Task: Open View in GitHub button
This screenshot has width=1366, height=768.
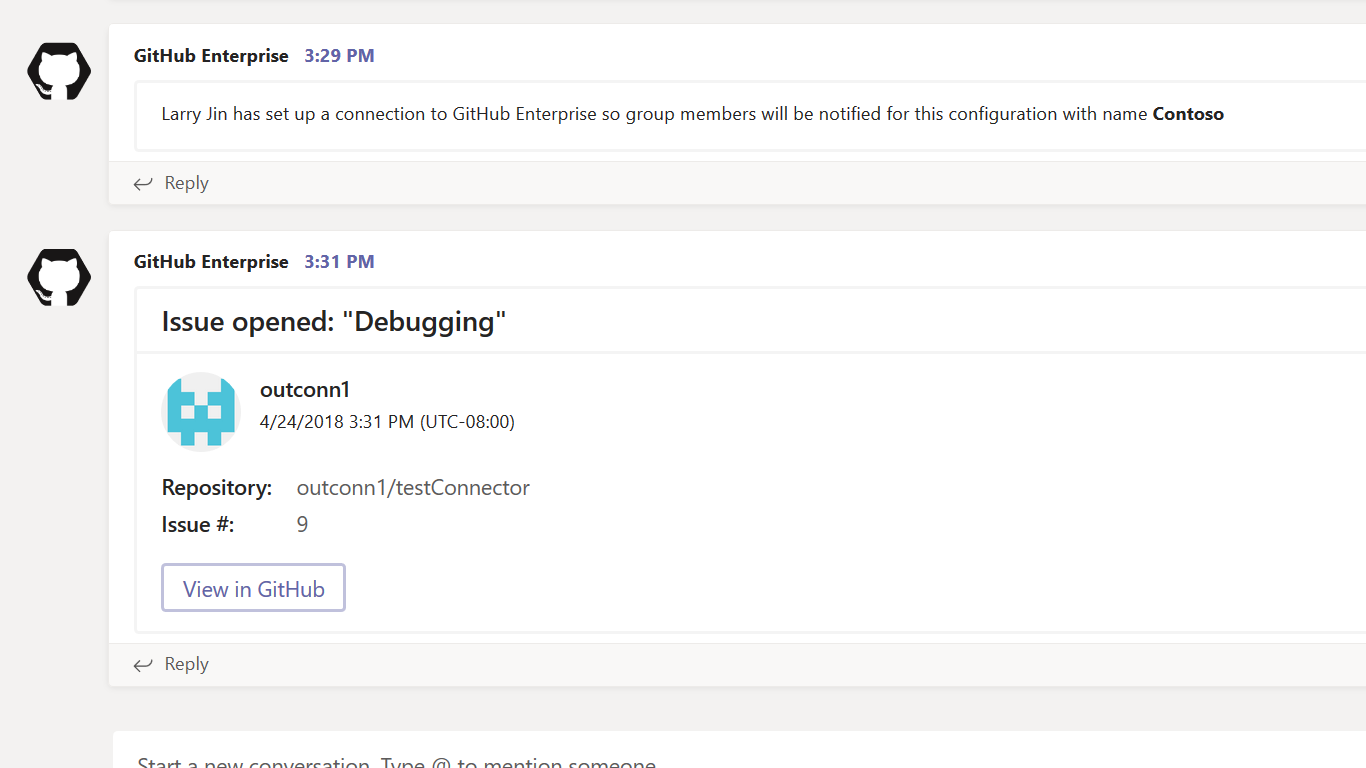Action: [x=253, y=588]
